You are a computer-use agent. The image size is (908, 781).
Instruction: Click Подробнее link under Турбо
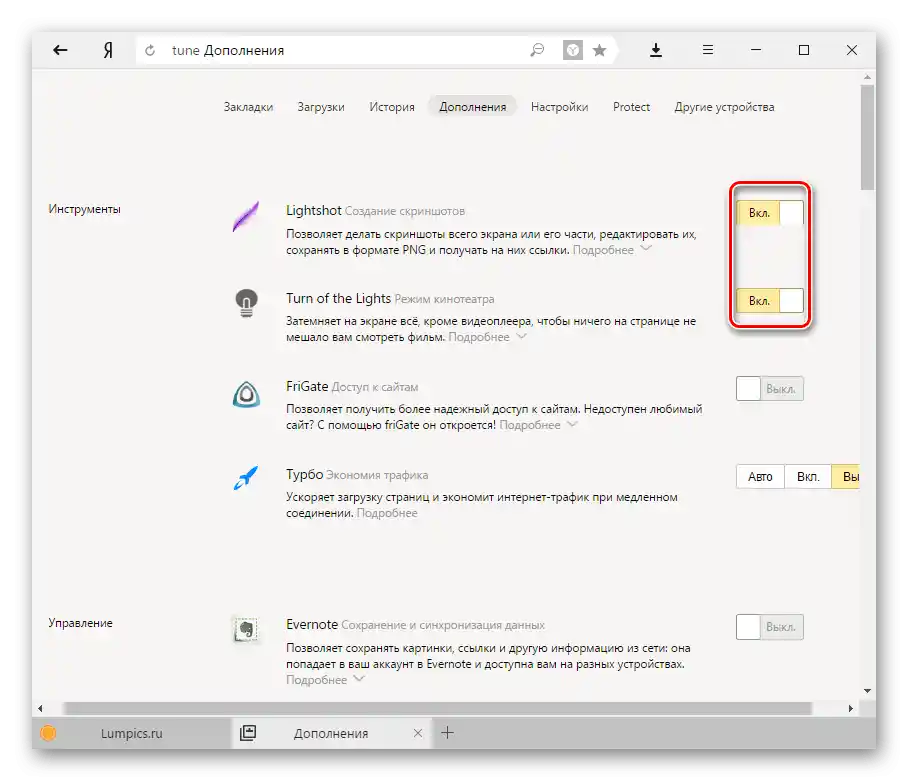pyautogui.click(x=387, y=513)
